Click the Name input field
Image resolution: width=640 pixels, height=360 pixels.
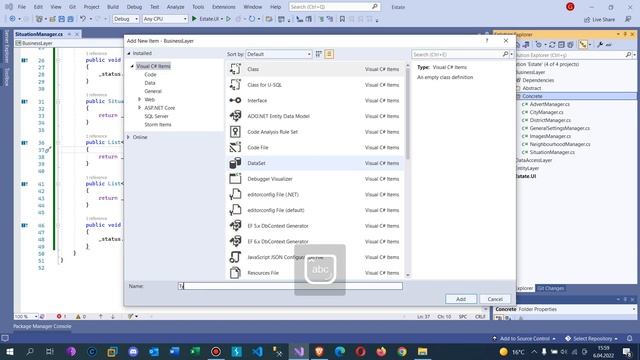pos(290,286)
